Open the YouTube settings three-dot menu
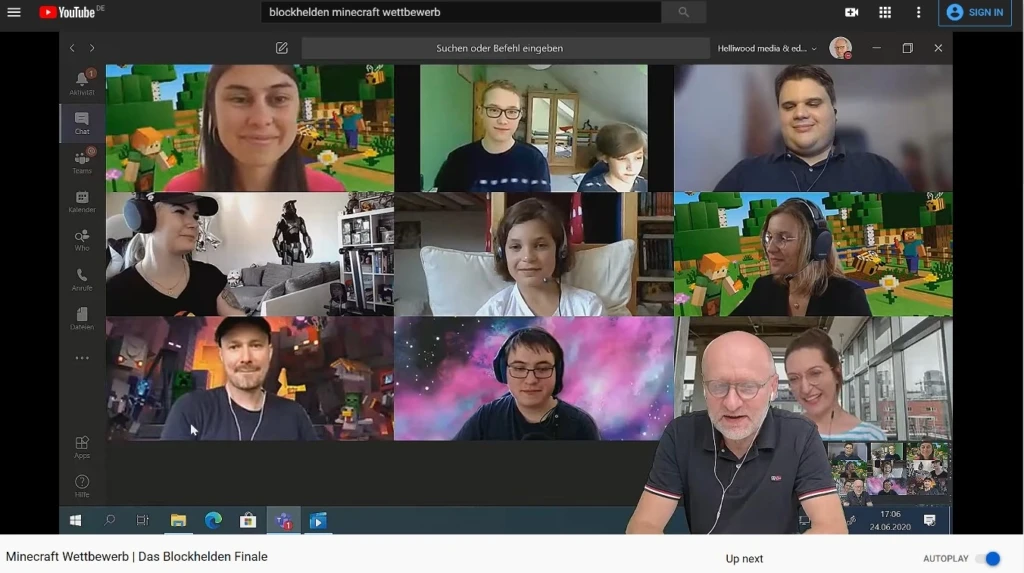Viewport: 1024px width, 573px height. click(918, 12)
